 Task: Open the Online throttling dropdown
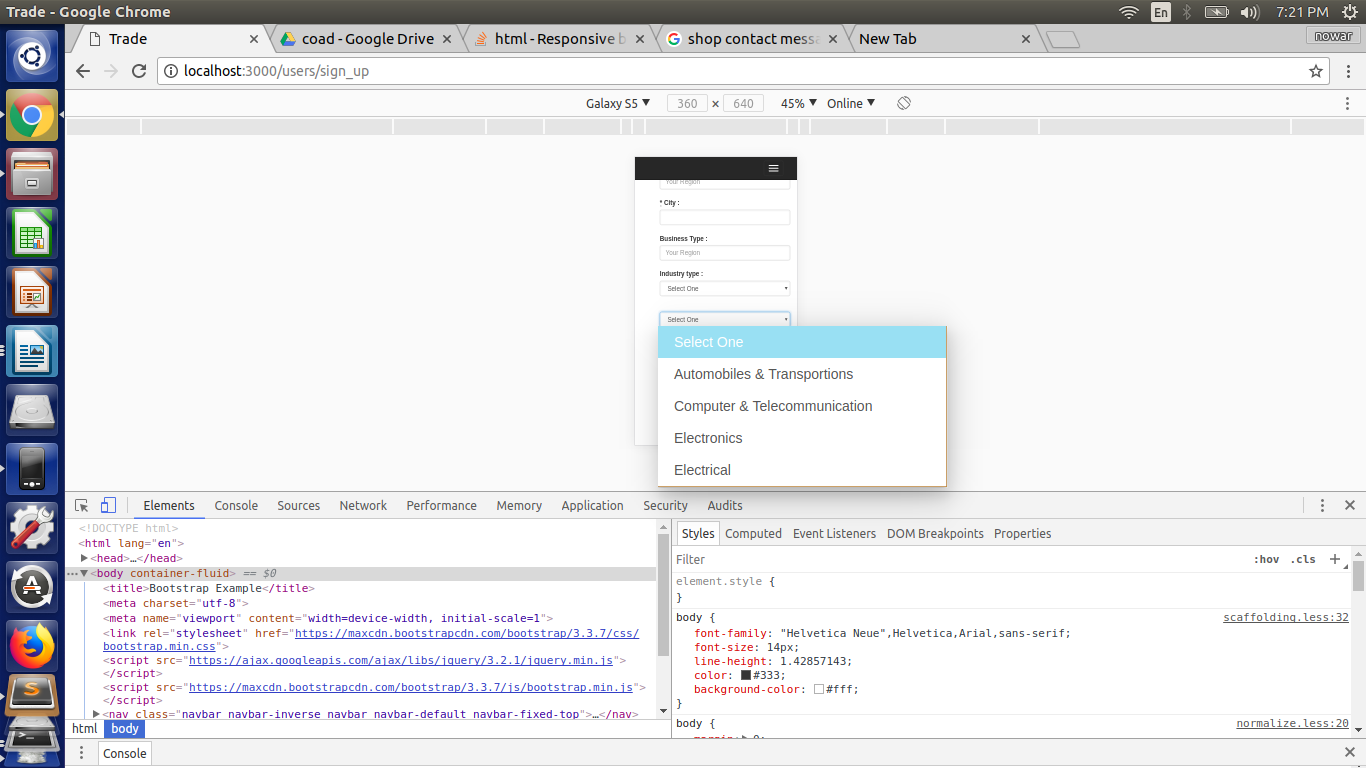click(x=851, y=103)
